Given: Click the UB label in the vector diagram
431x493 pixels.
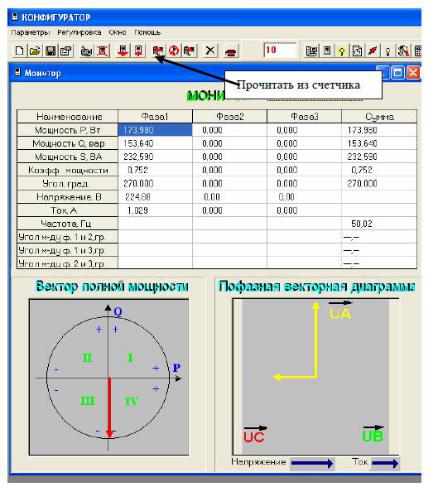Looking at the screenshot, I should [x=373, y=436].
